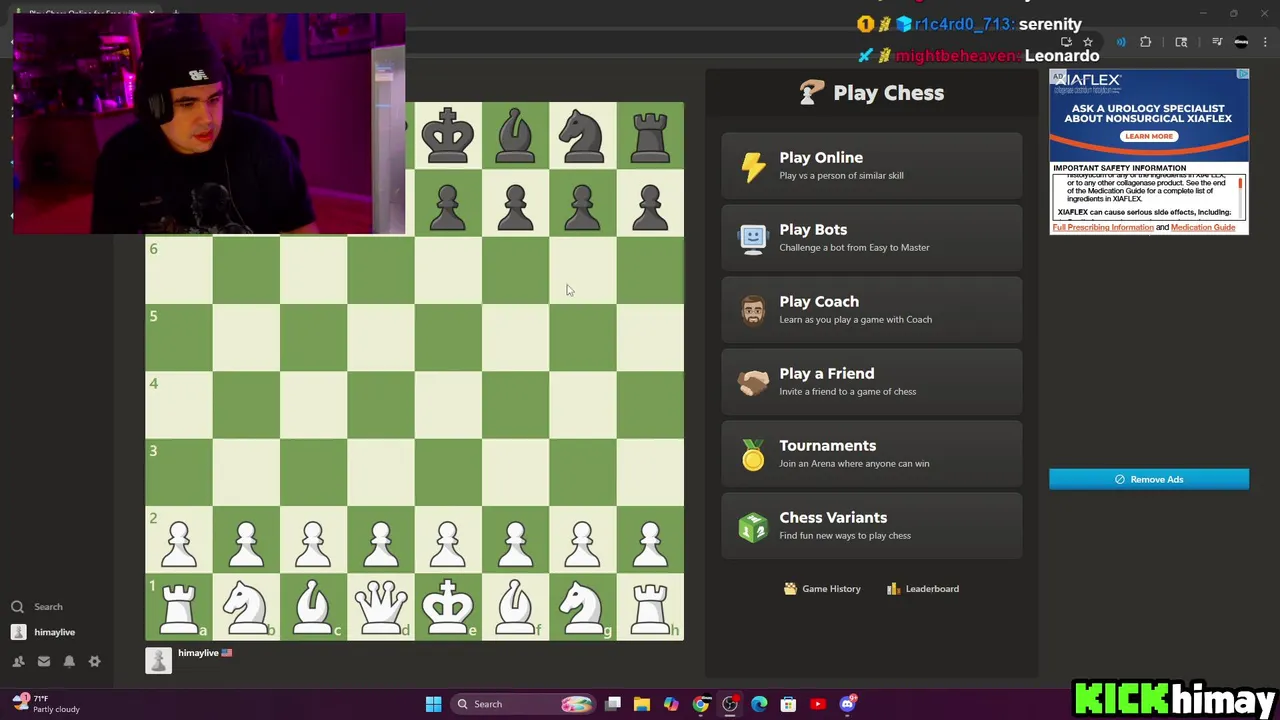This screenshot has width=1280, height=720.
Task: Click the himaylive player avatar below the board
Action: [159, 660]
